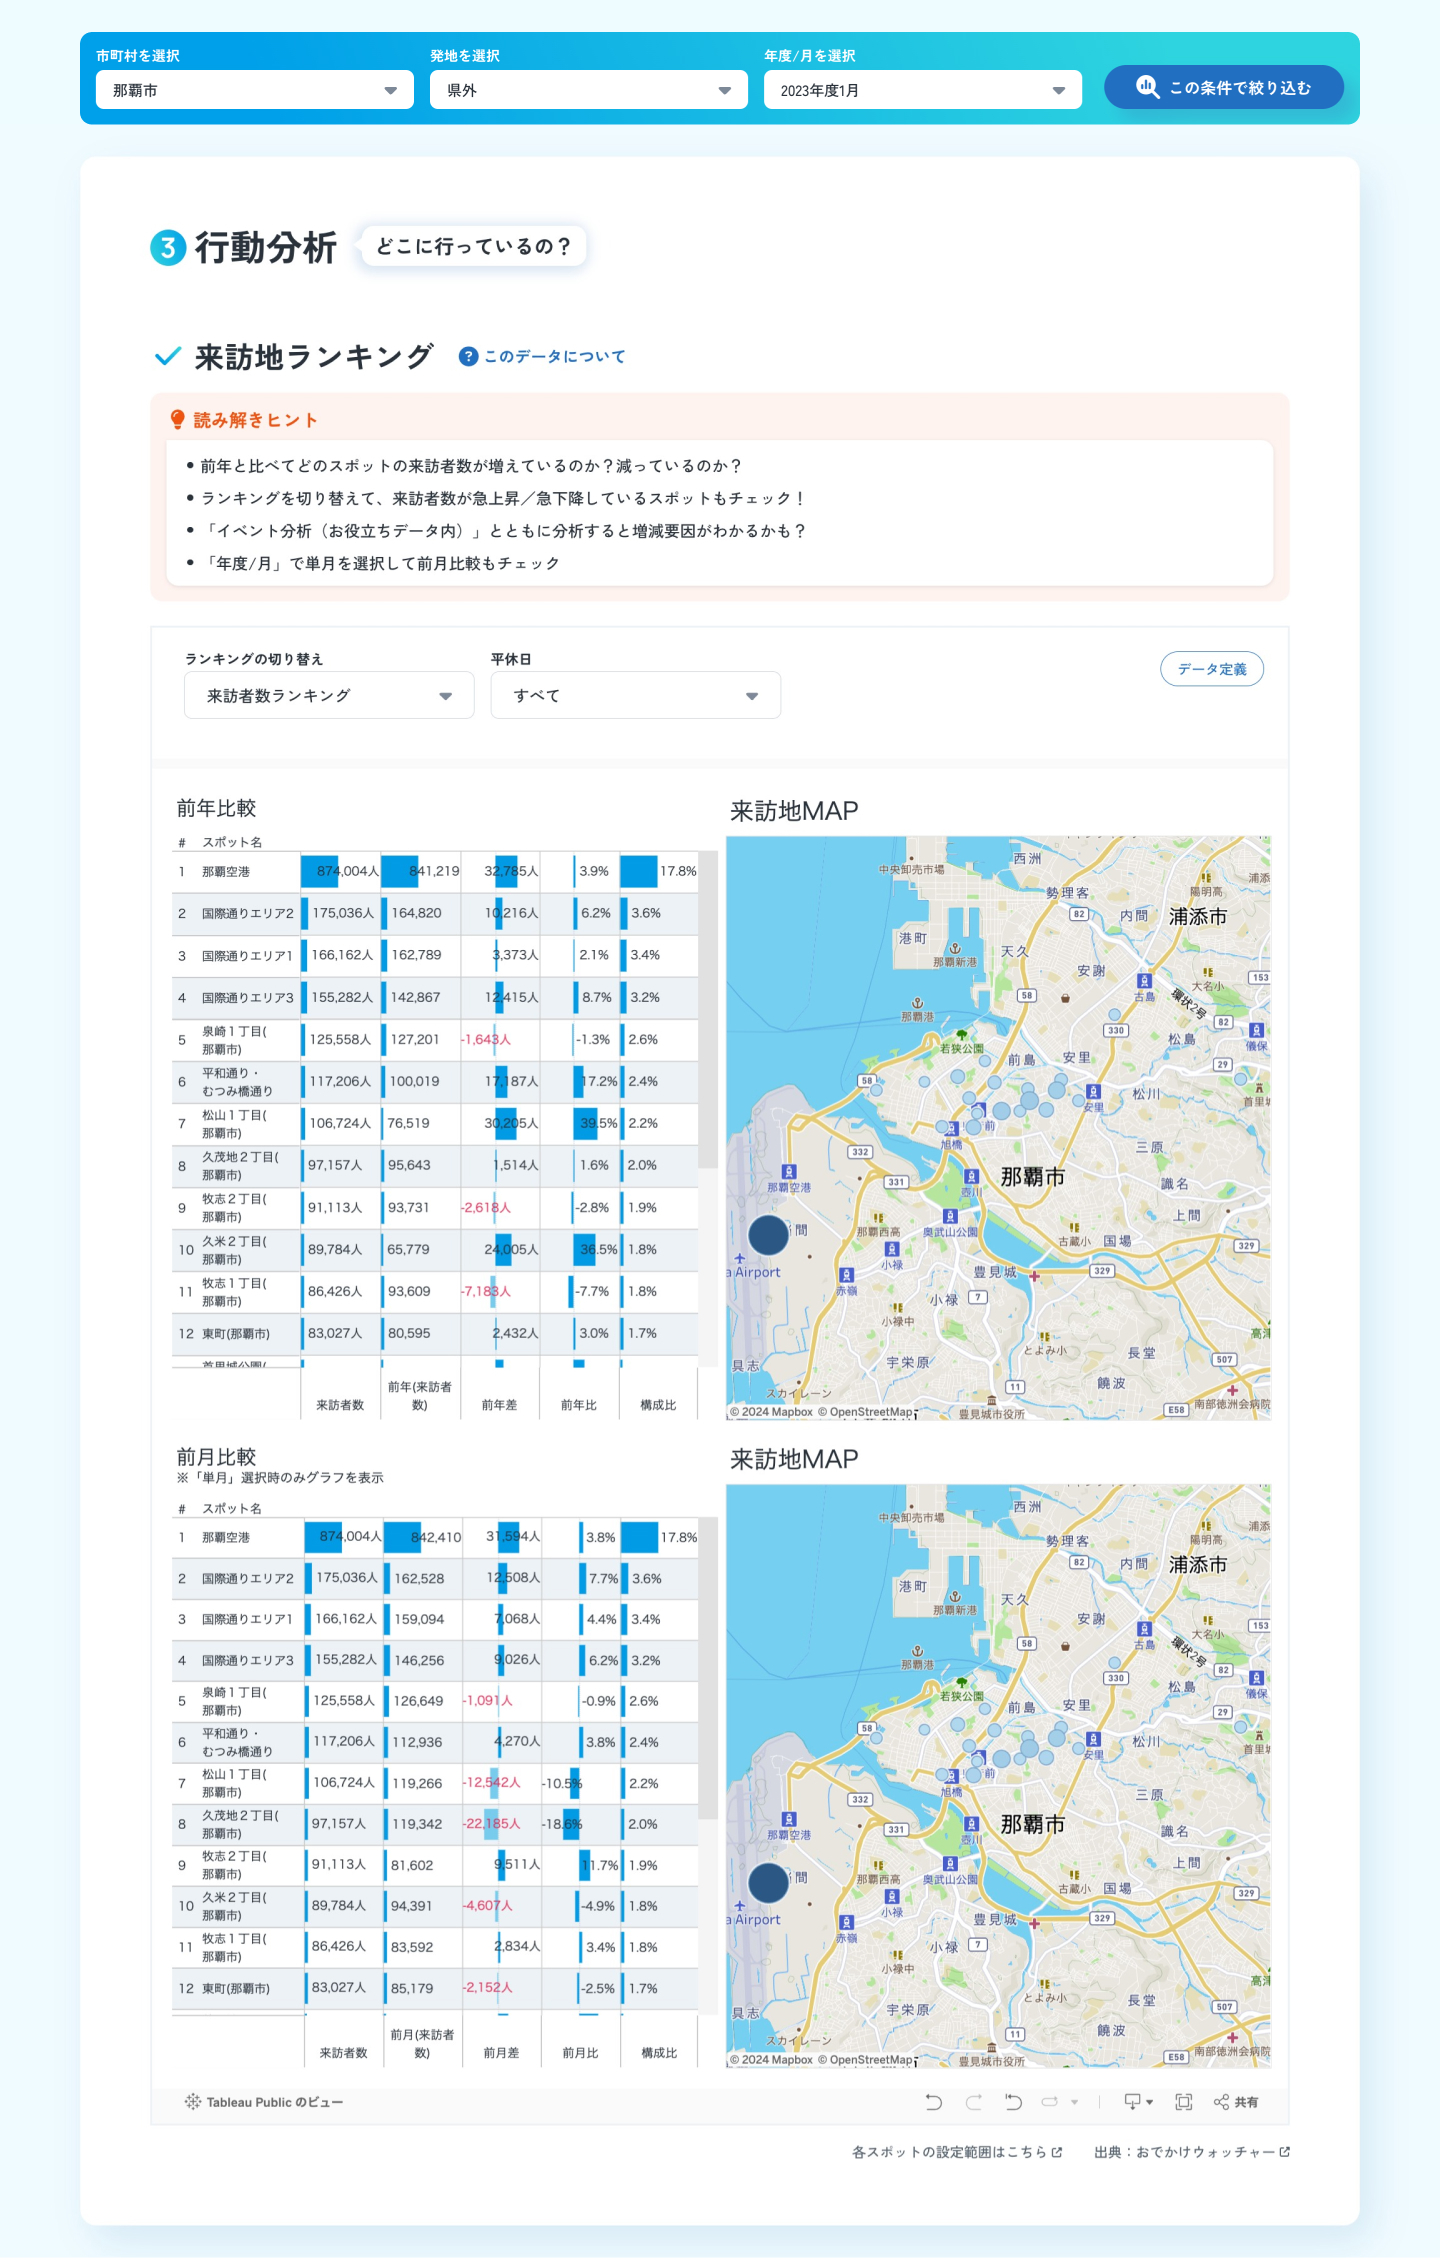Open the download icon menu in Tableau toolbar
This screenshot has height=2258, width=1440.
coord(1138,2102)
